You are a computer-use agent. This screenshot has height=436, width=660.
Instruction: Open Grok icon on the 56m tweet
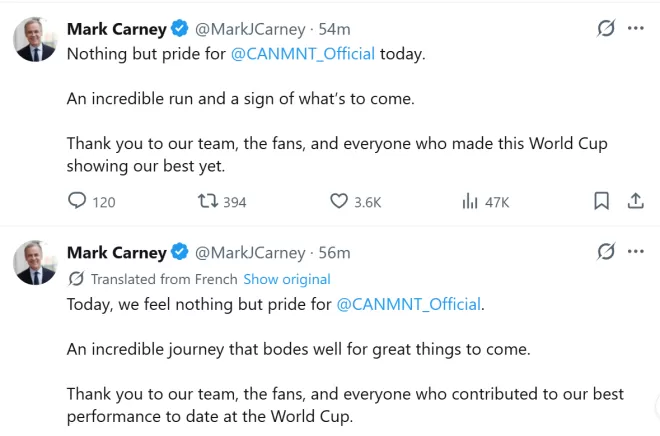pyautogui.click(x=606, y=252)
